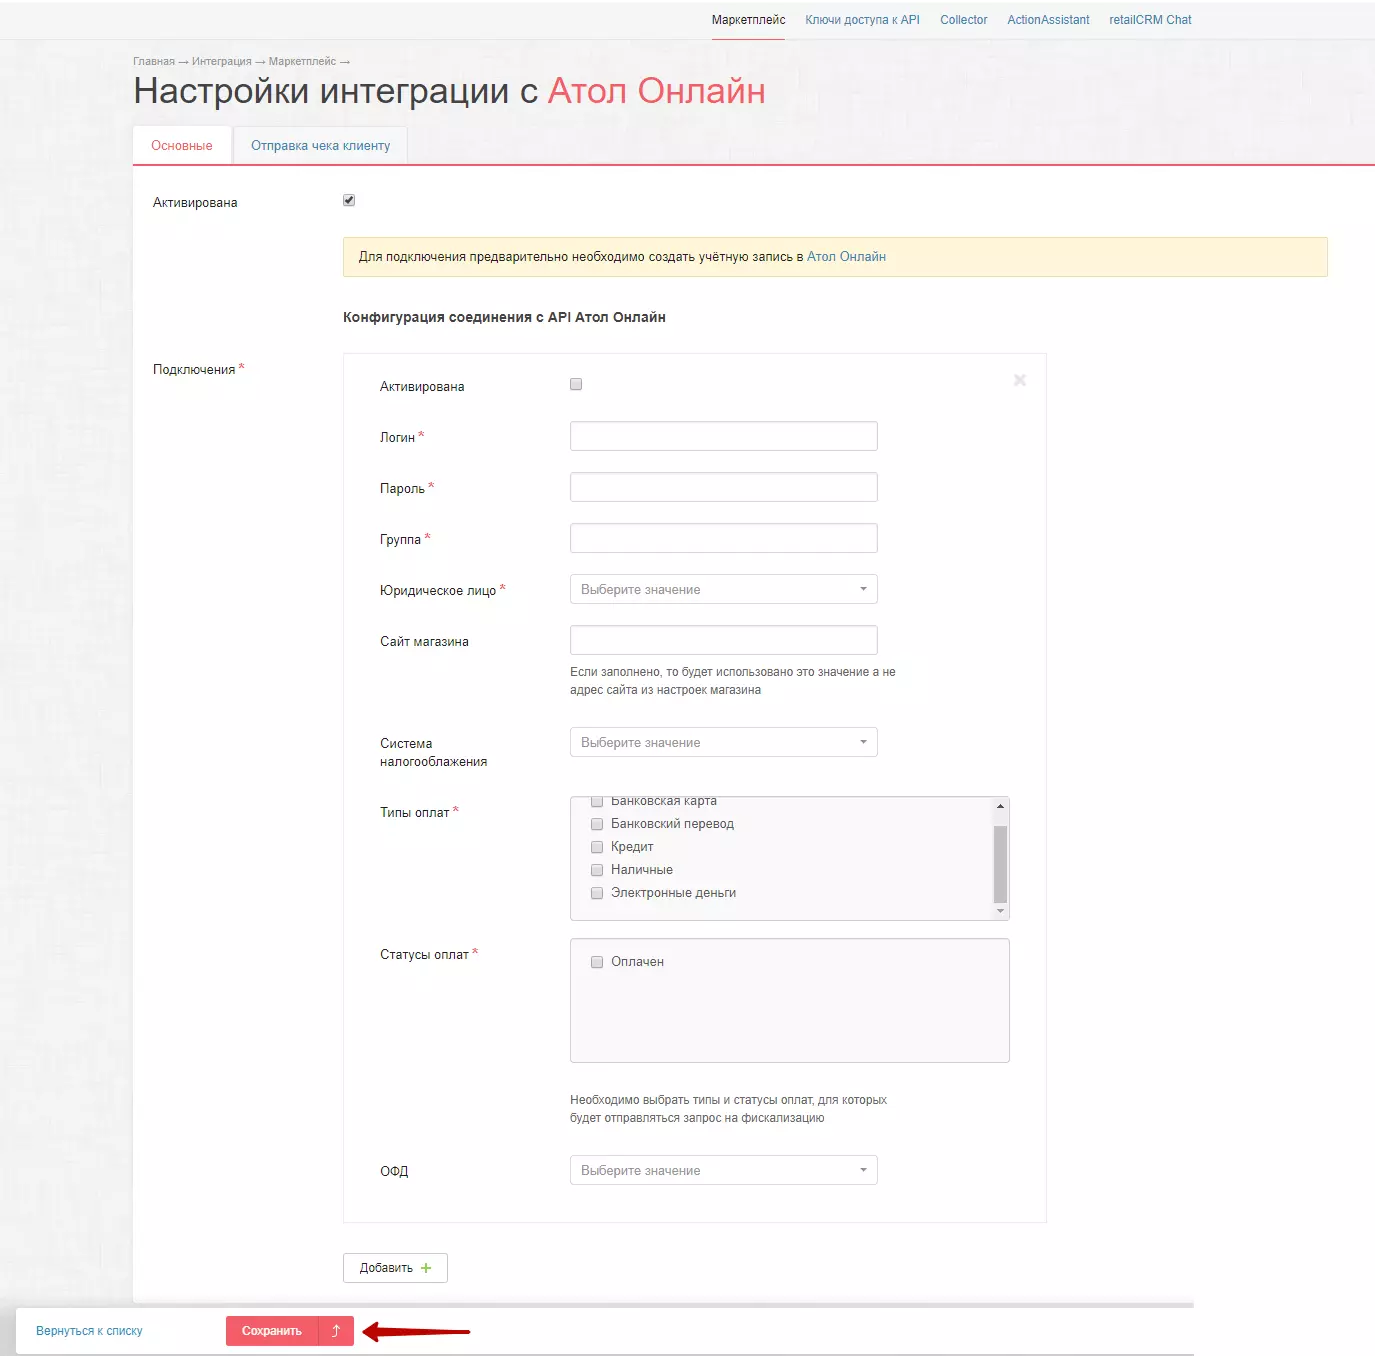This screenshot has width=1375, height=1356.
Task: Click the ОФД field label
Action: click(394, 1171)
